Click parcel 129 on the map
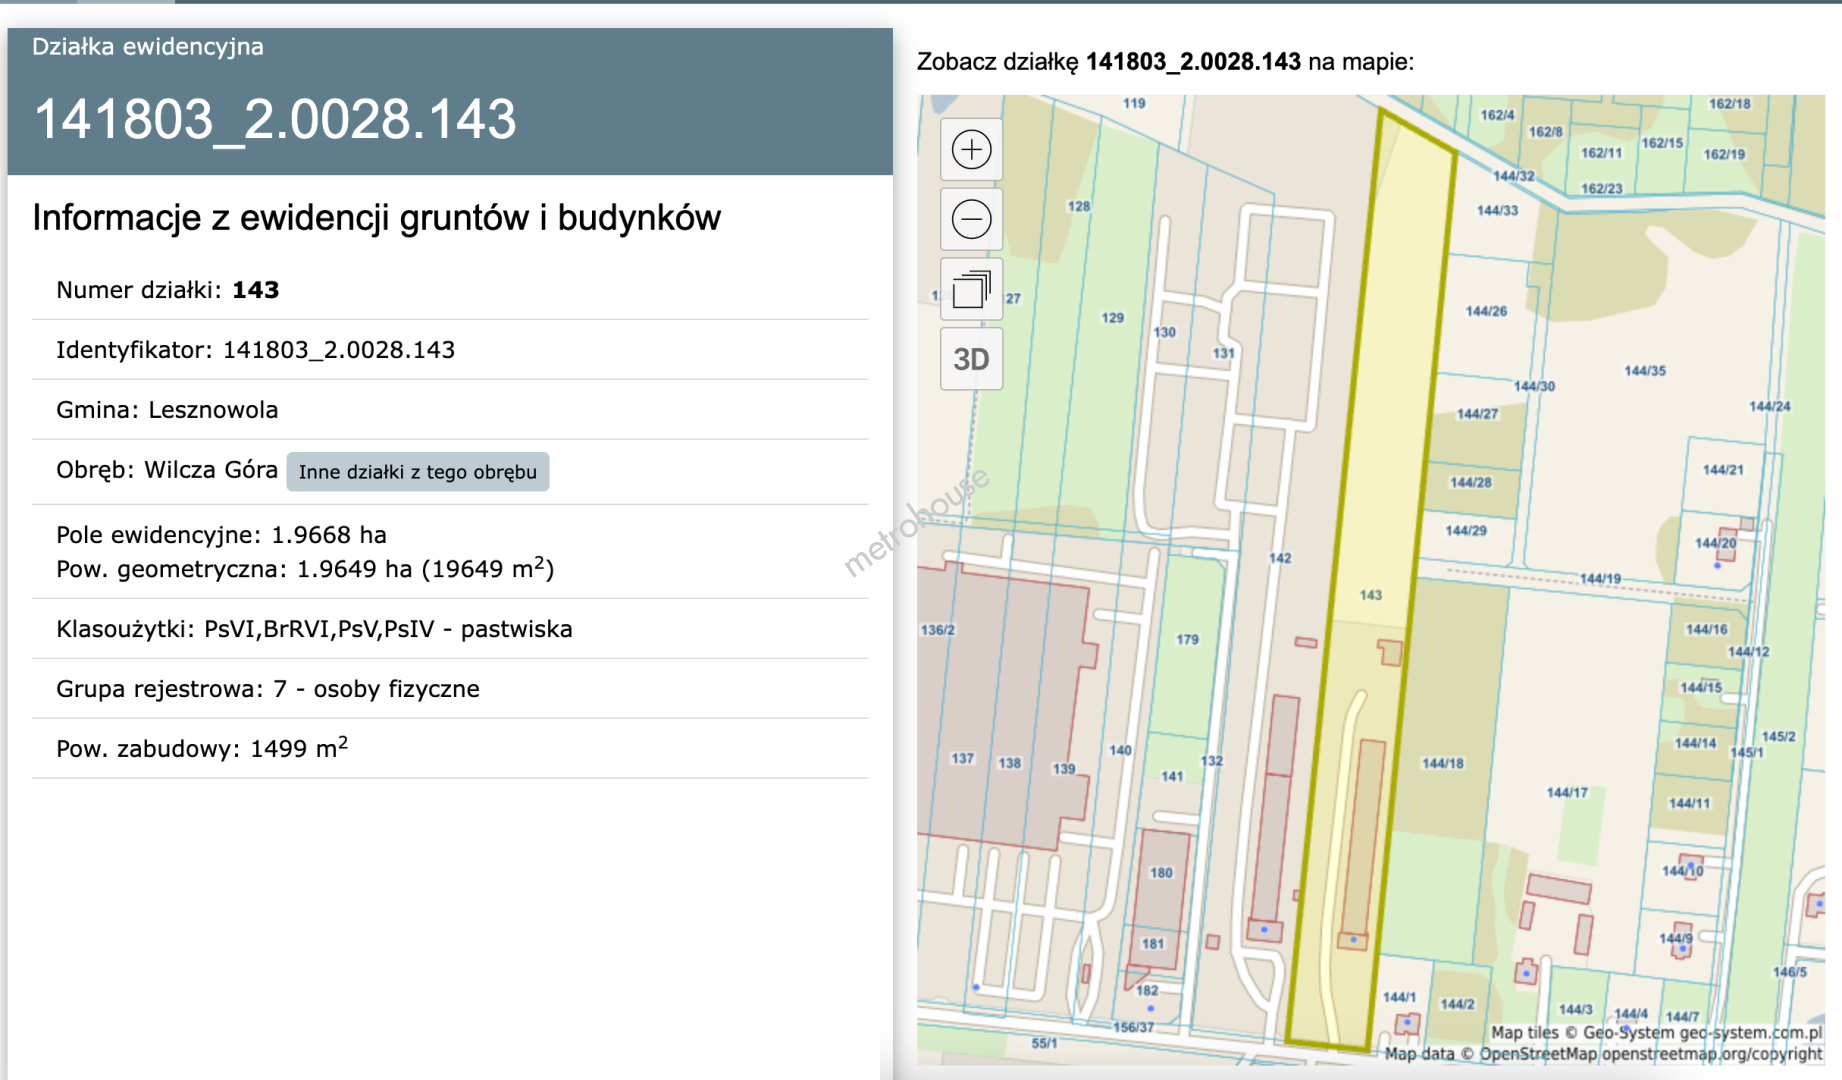 pos(1112,318)
